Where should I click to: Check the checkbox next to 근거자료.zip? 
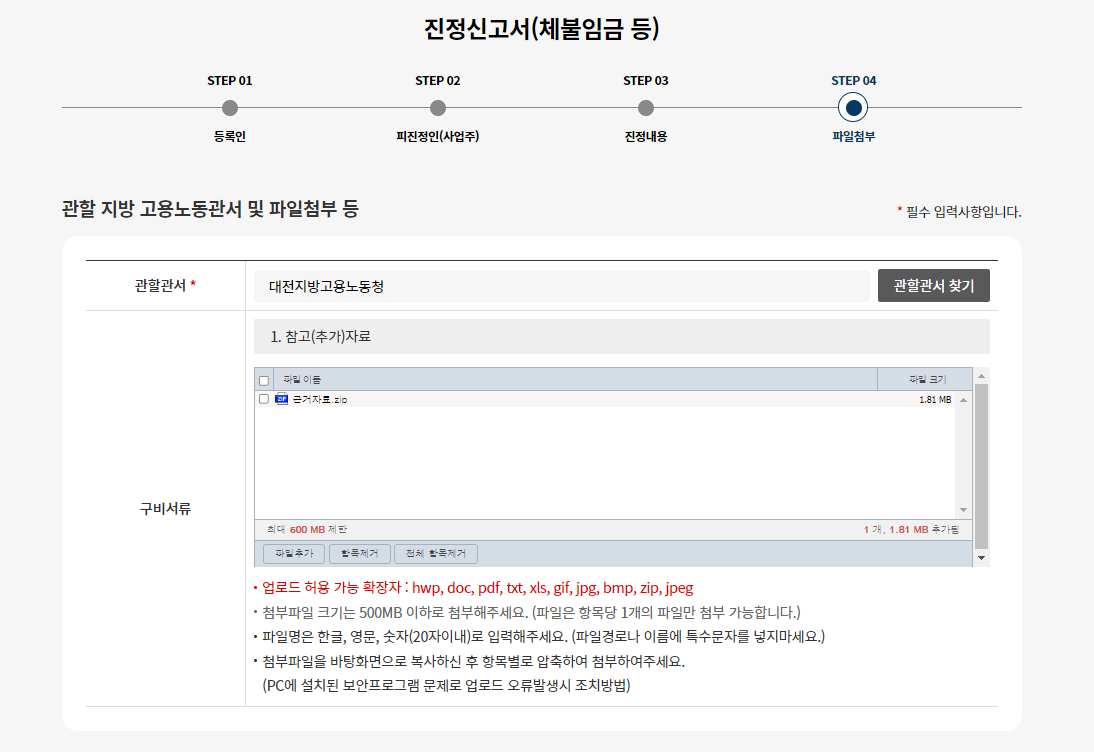(x=262, y=399)
